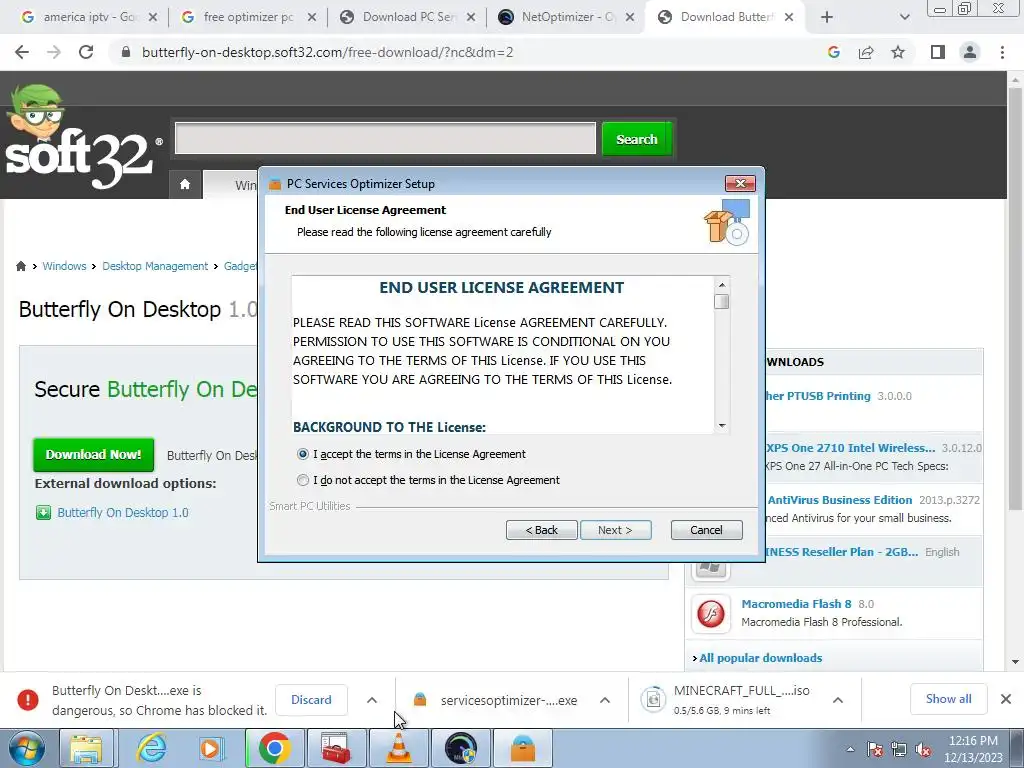Click PC Services Optimizer setup taskbar icon
This screenshot has height=768, width=1024.
pyautogui.click(x=523, y=748)
